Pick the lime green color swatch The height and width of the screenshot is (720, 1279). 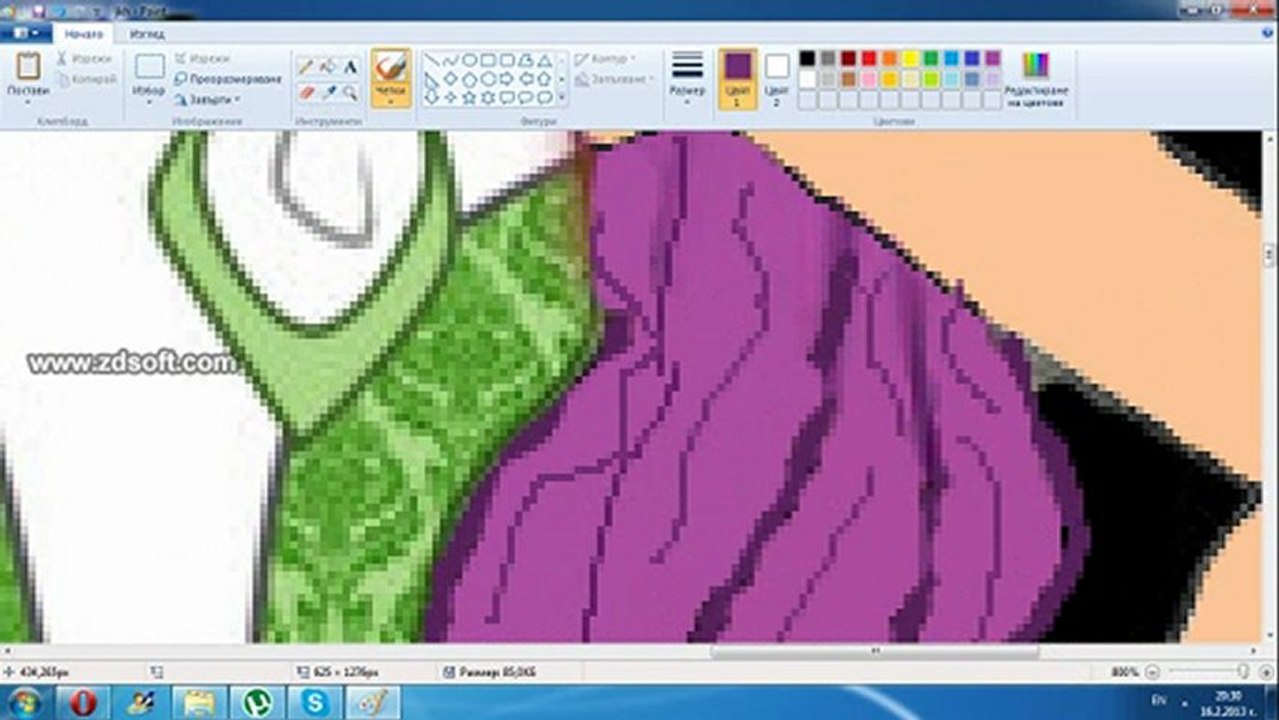click(x=931, y=79)
